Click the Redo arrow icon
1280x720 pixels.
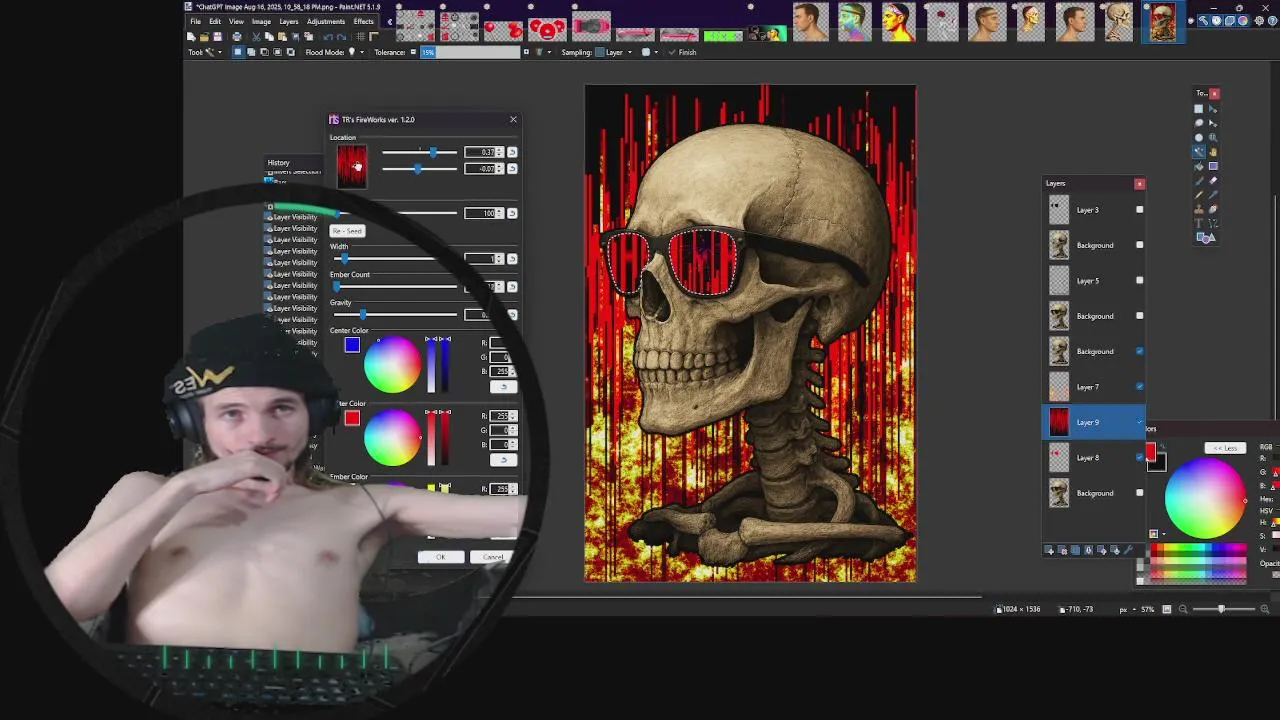point(341,37)
